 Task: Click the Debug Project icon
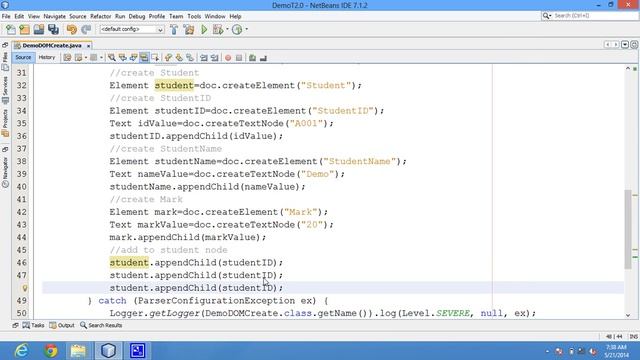click(218, 29)
